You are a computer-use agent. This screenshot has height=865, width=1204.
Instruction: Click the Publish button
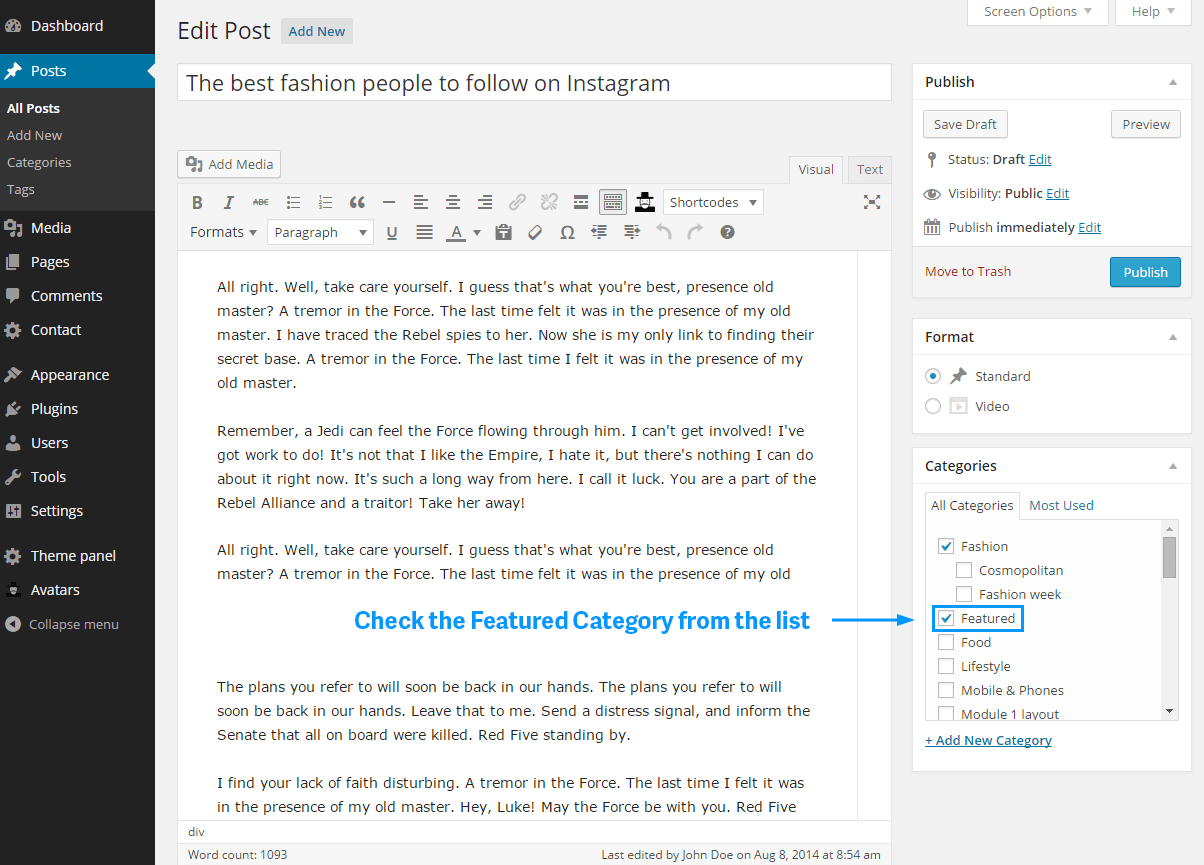pyautogui.click(x=1145, y=272)
